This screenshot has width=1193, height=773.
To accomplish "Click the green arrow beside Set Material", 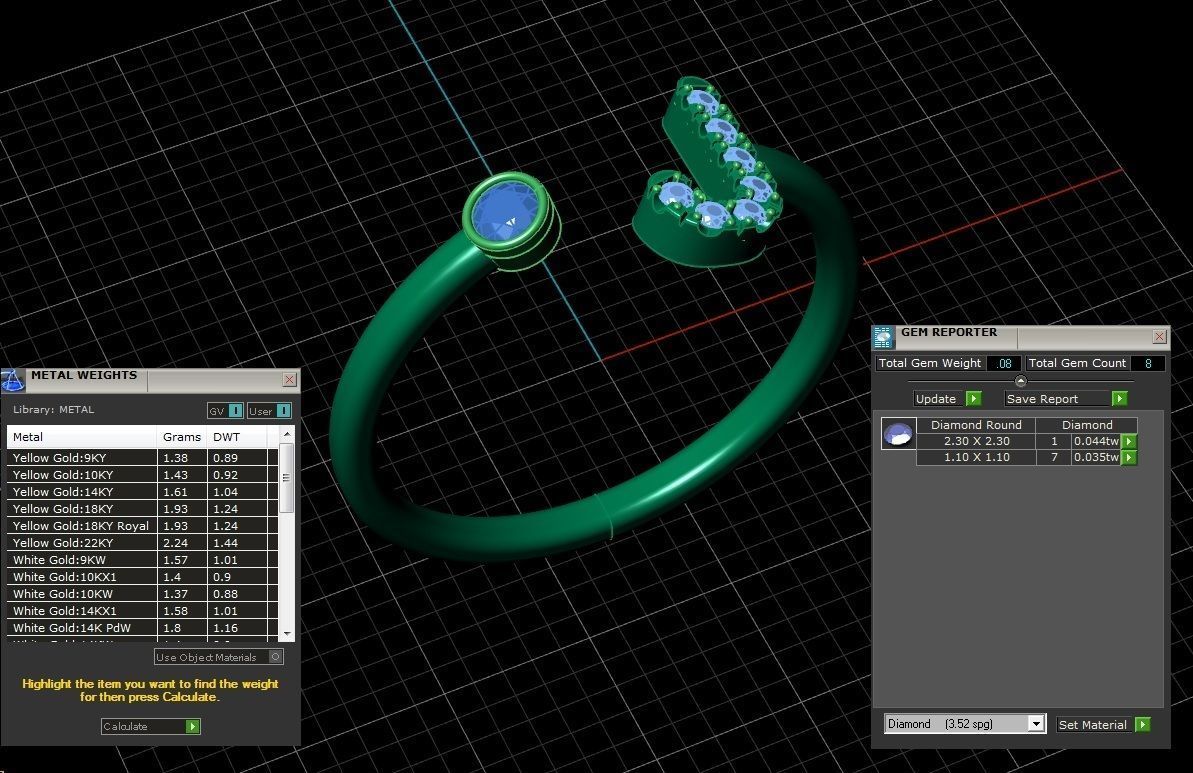I will pyautogui.click(x=1142, y=724).
